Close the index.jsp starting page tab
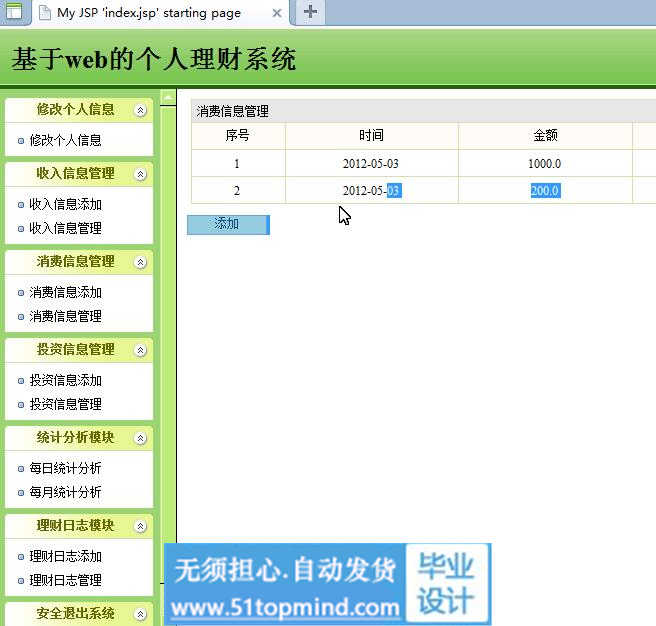This screenshot has height=626, width=656. [277, 13]
